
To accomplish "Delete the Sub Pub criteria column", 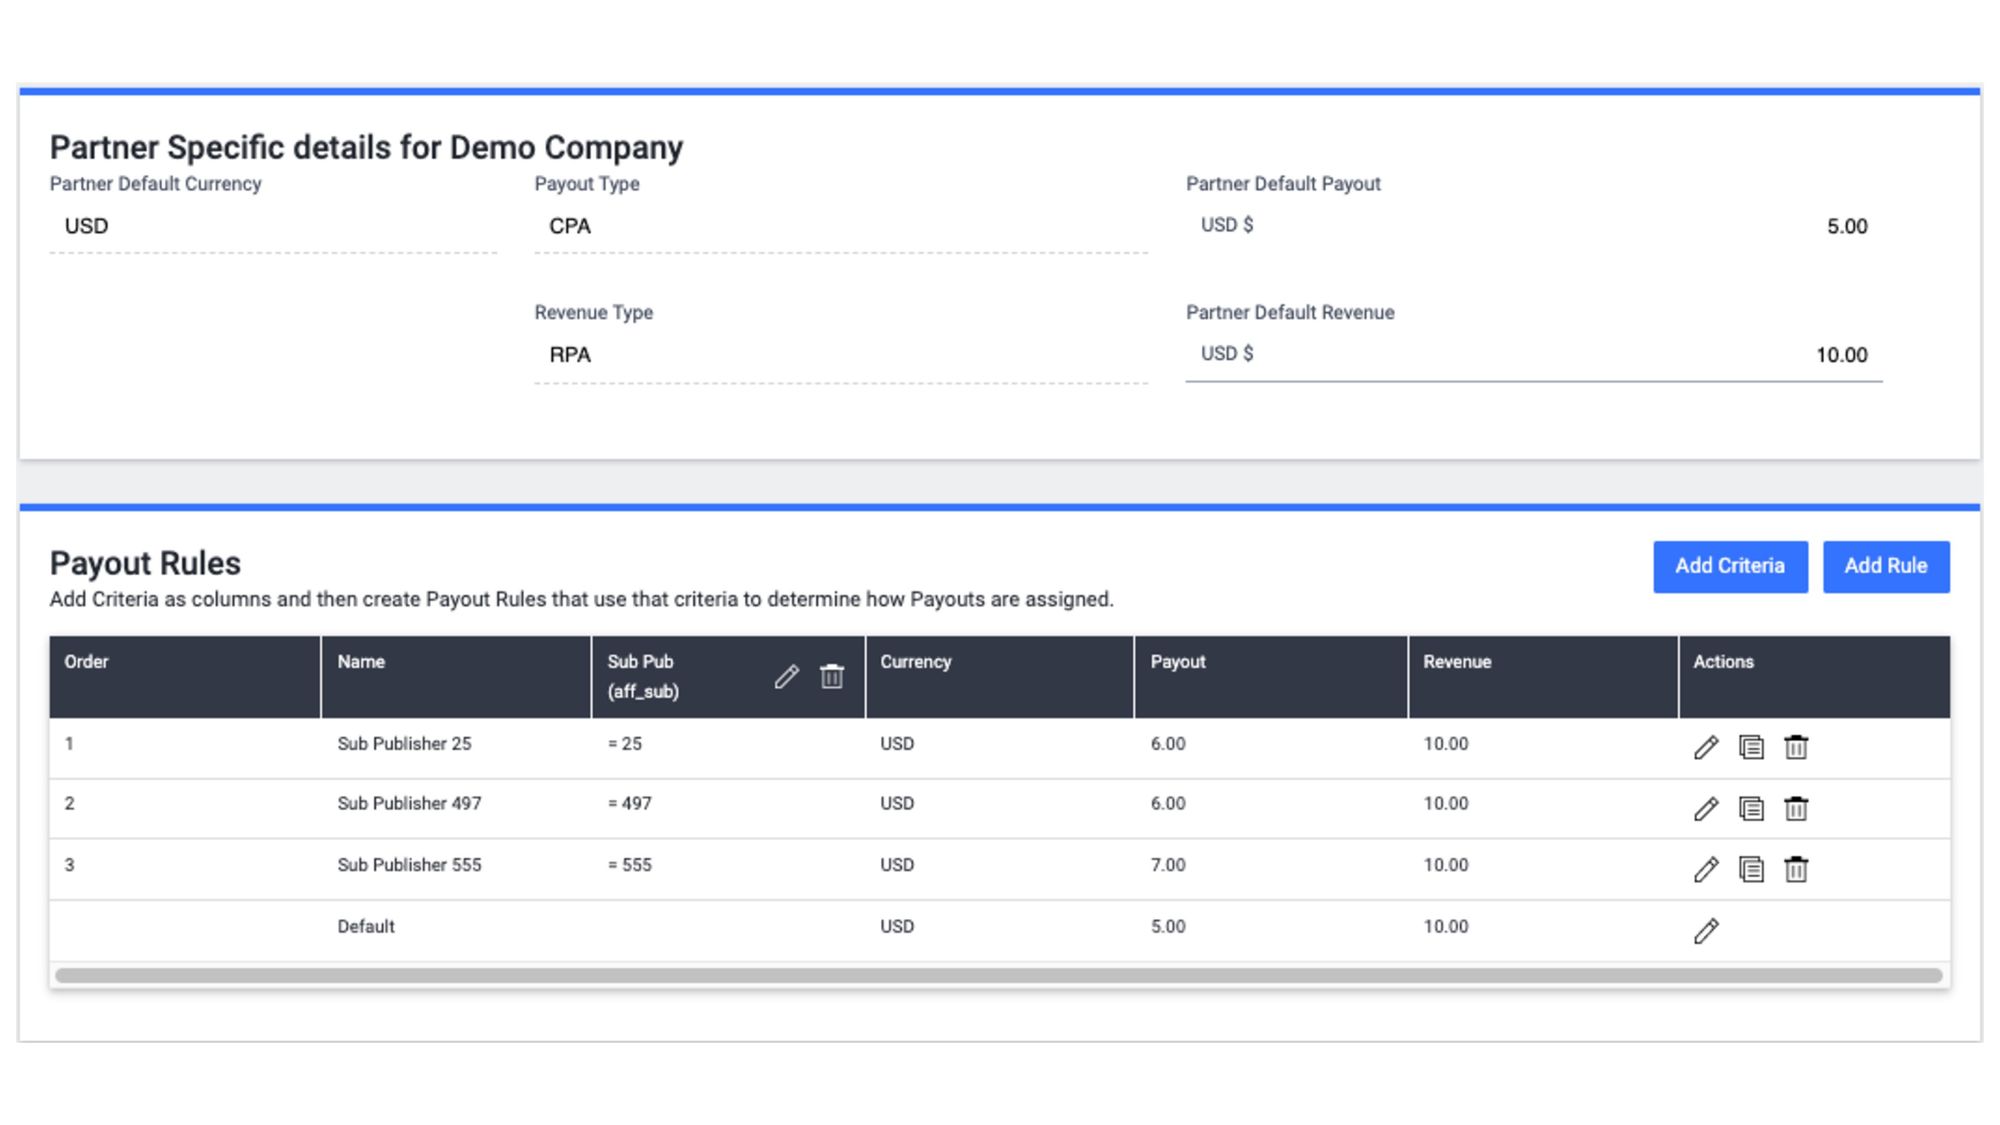I will click(832, 677).
